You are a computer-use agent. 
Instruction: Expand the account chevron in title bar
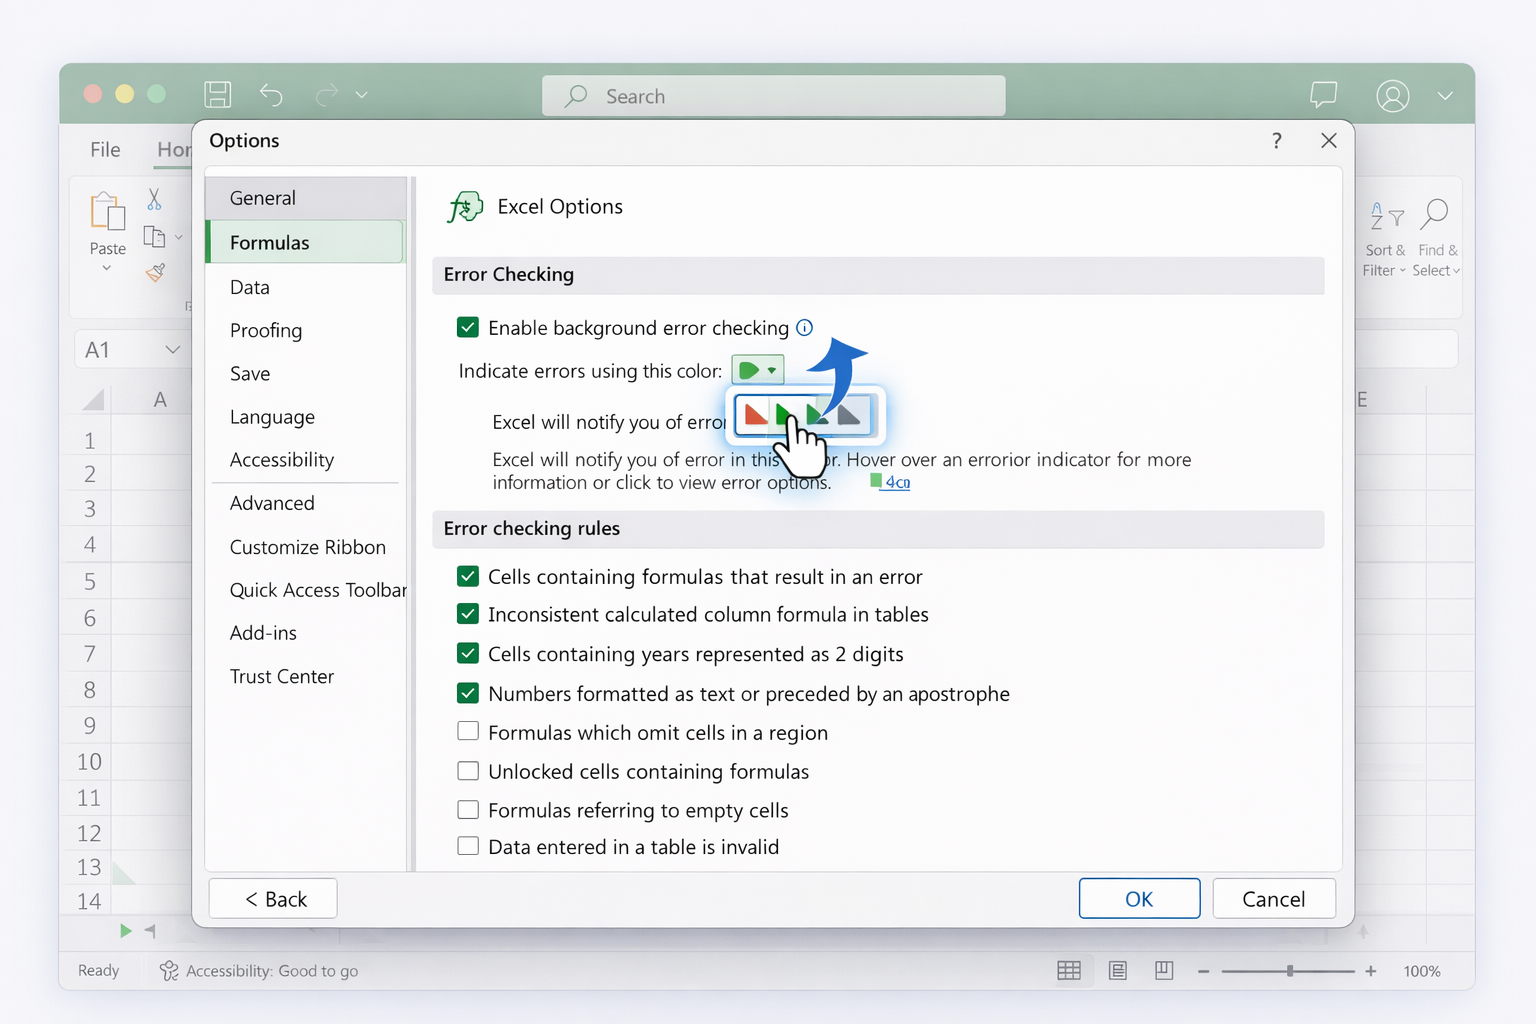1445,96
